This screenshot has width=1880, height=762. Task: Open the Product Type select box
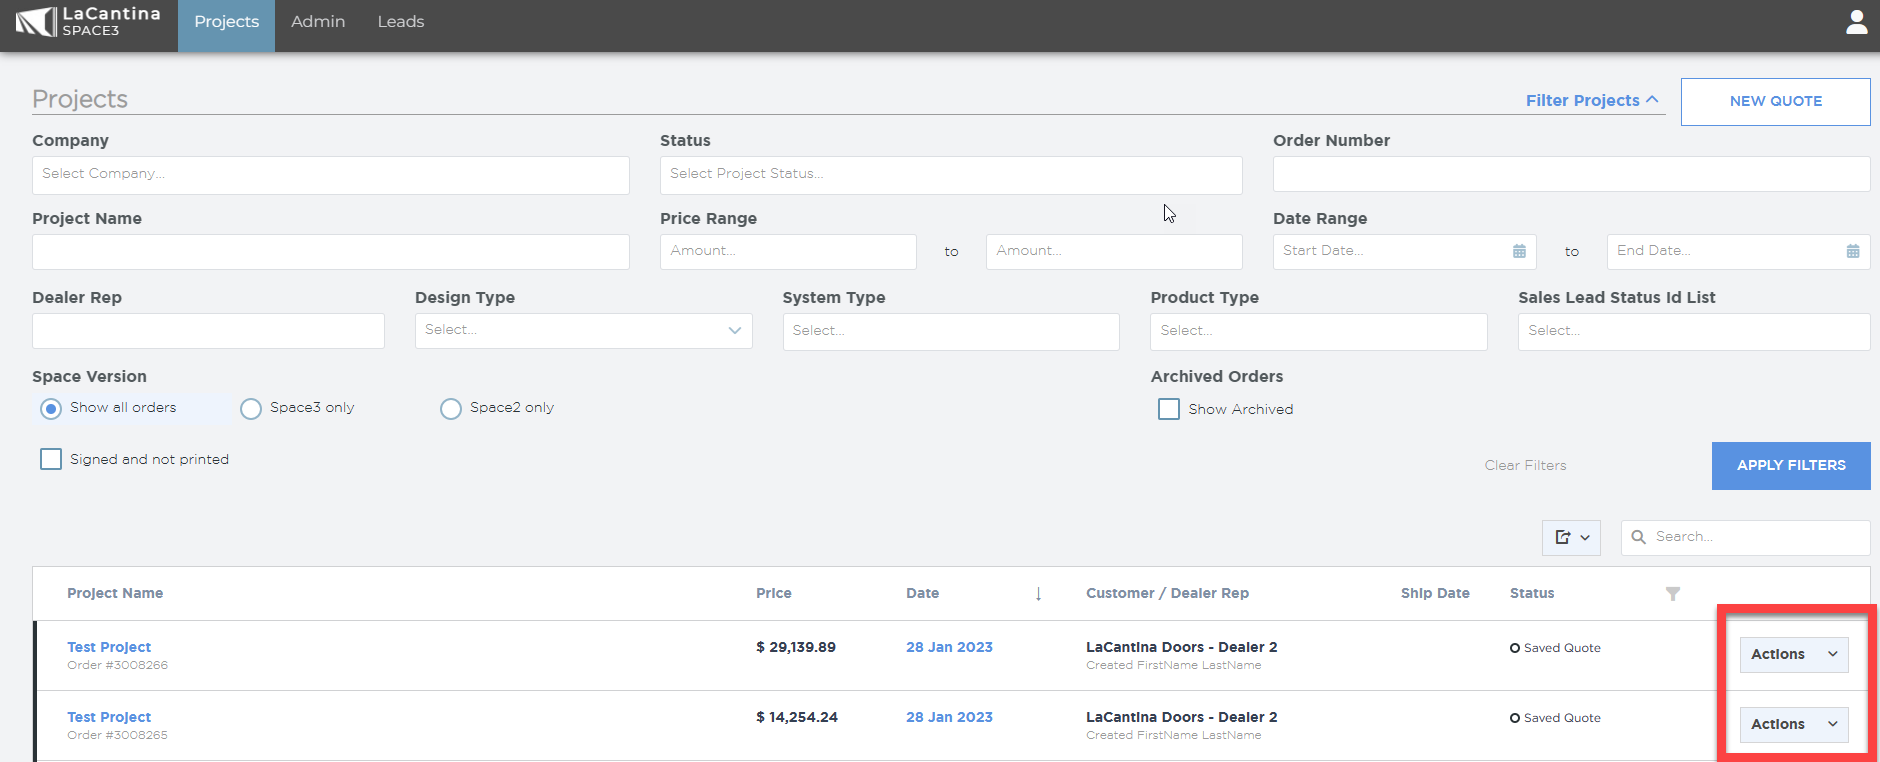point(1319,332)
